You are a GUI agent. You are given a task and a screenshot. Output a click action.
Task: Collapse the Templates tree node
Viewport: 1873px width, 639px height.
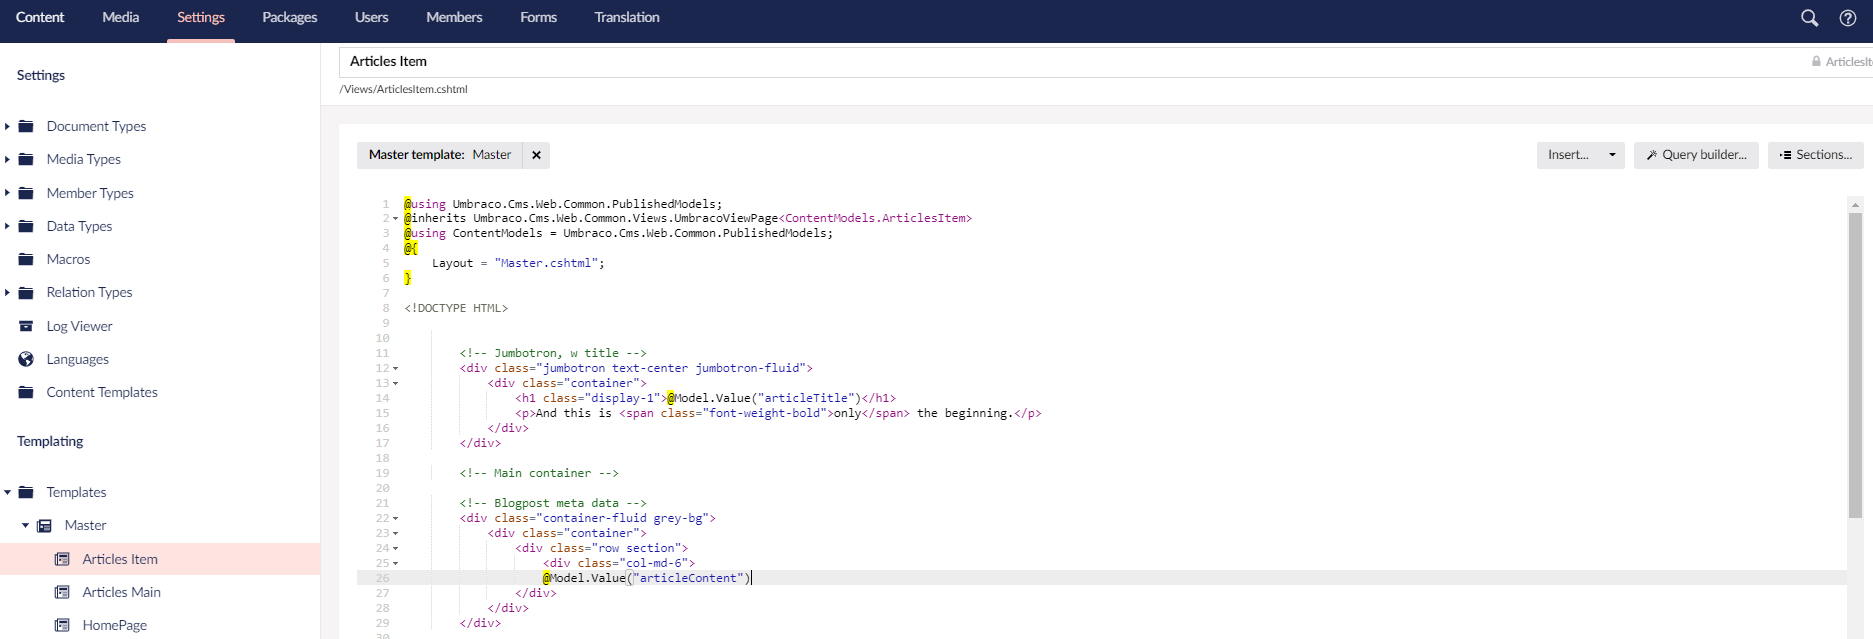(7, 492)
